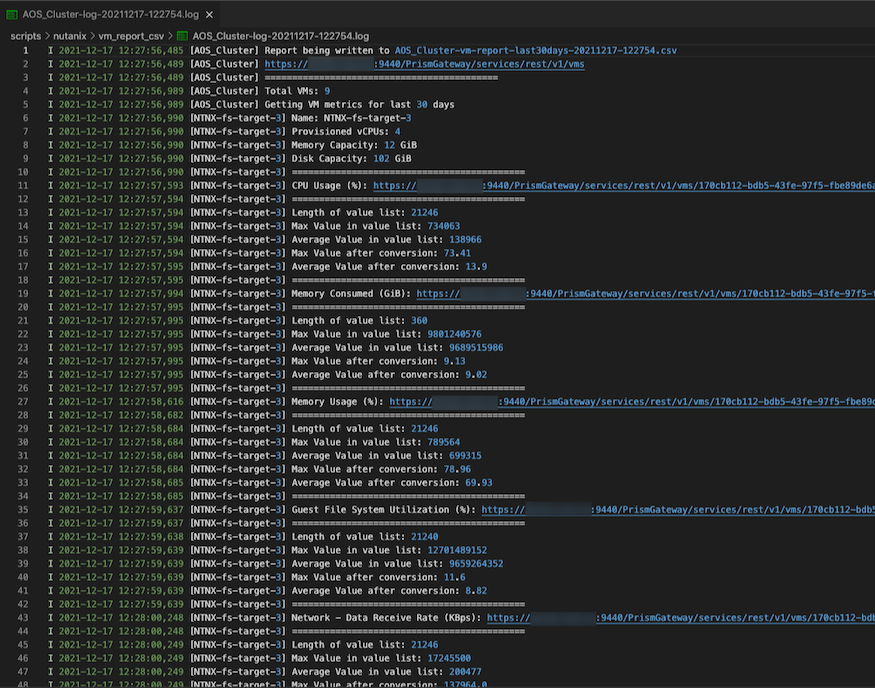Viewport: 875px width, 688px height.
Task: Open the vm_report_csv breadcrumb folder
Action: 131,36
